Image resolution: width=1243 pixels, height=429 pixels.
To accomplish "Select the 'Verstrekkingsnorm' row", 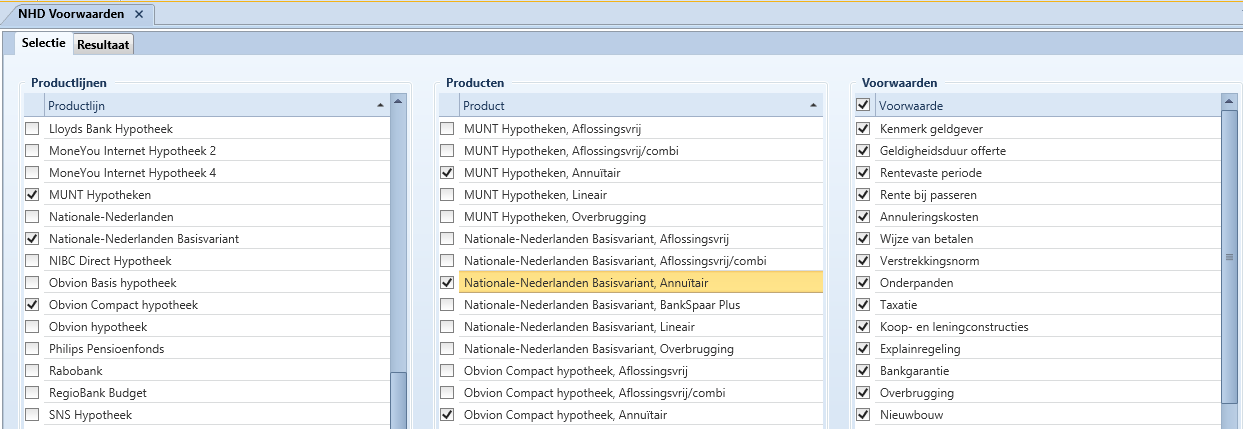I will [1038, 261].
